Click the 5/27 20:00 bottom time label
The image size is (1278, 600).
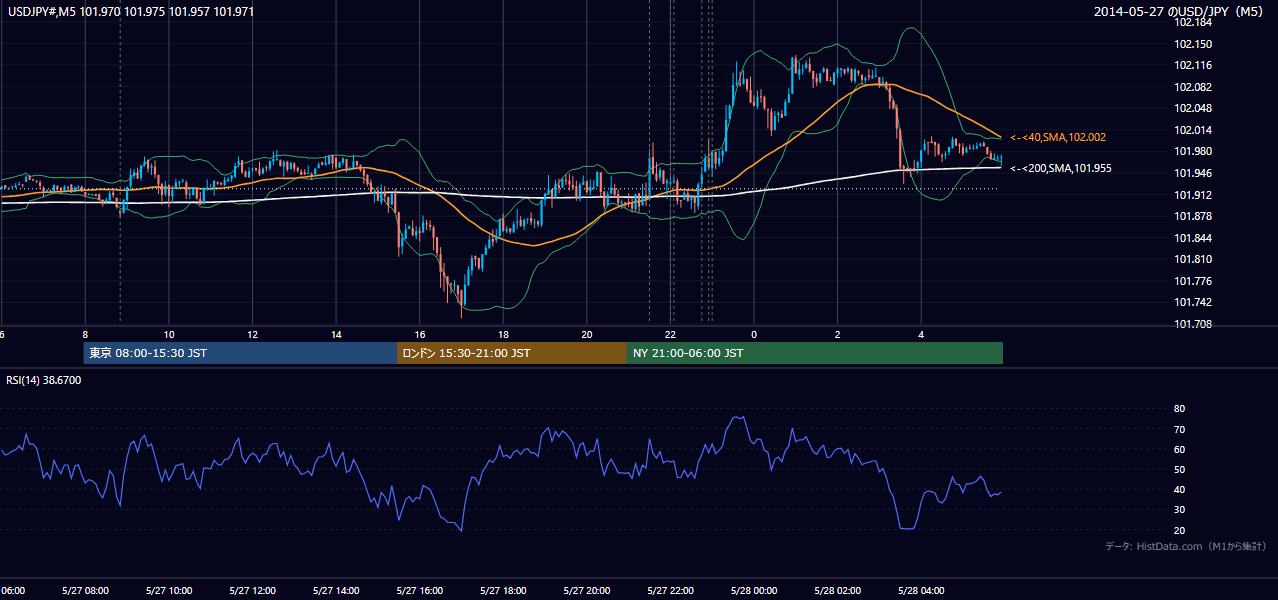point(587,591)
